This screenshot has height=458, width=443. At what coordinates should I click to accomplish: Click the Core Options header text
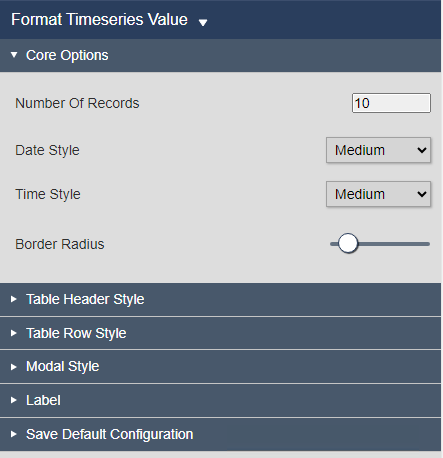(x=67, y=55)
